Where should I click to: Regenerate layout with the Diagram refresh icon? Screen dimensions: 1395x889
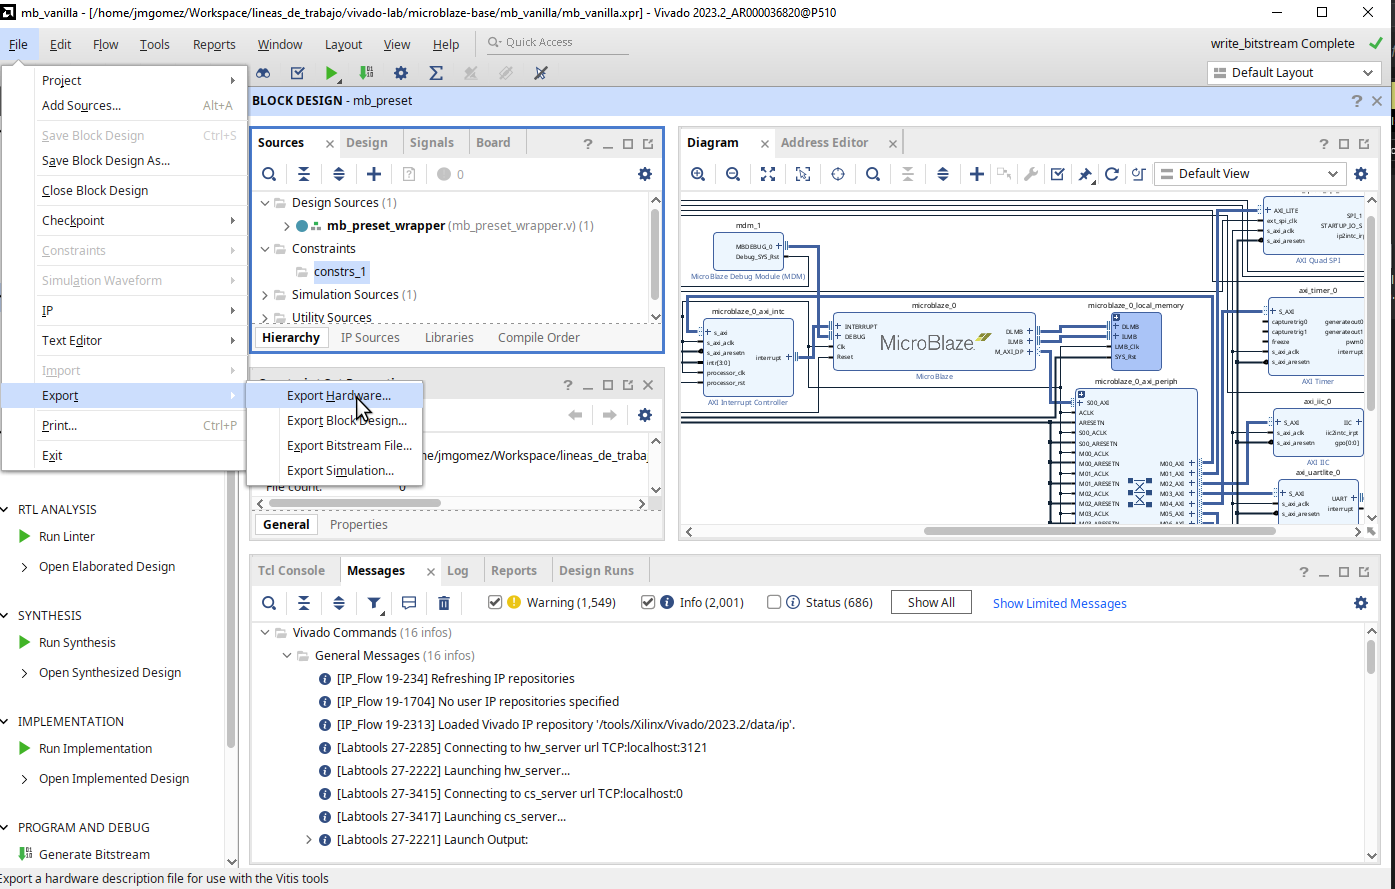pyautogui.click(x=1111, y=174)
